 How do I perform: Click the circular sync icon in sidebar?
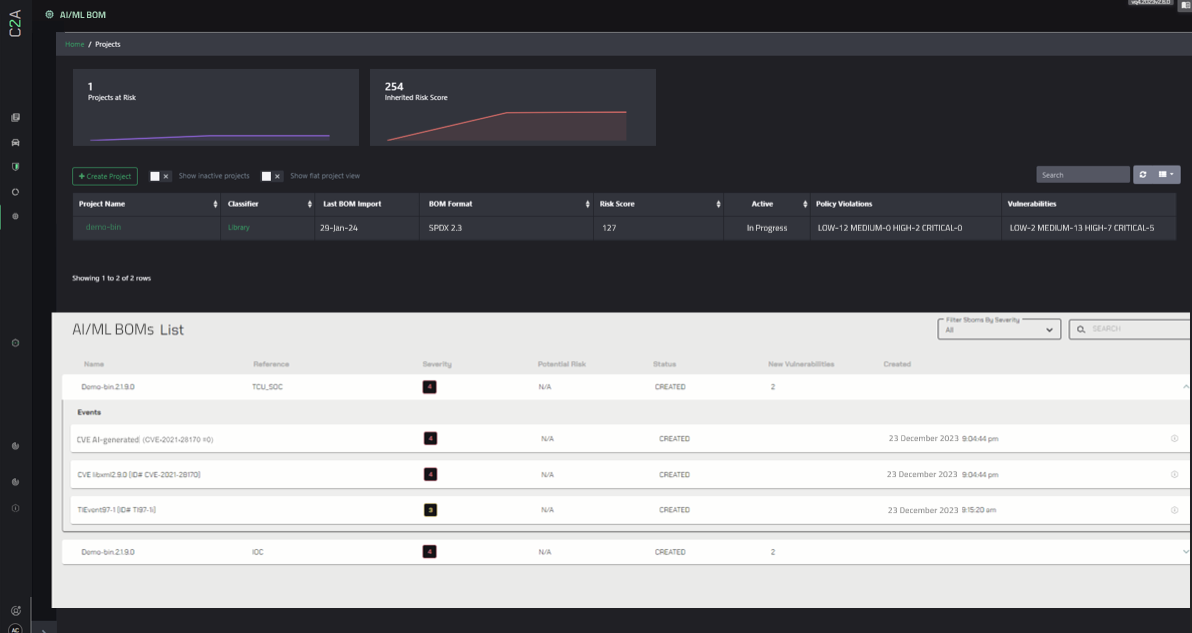pyautogui.click(x=15, y=192)
